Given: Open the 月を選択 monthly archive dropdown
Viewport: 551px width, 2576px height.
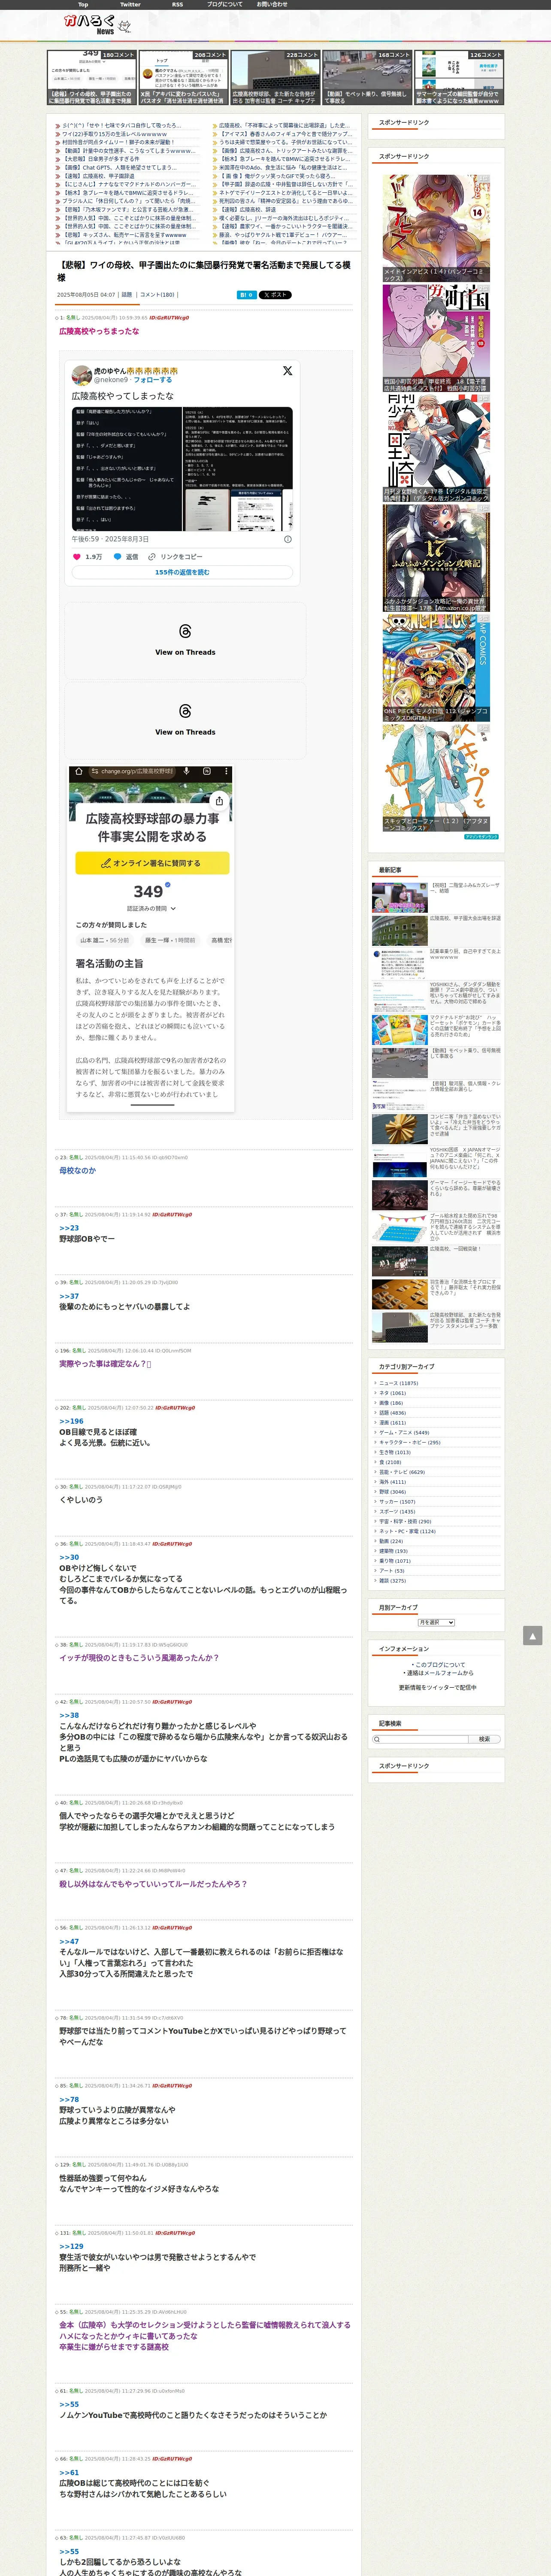Looking at the screenshot, I should point(436,1622).
